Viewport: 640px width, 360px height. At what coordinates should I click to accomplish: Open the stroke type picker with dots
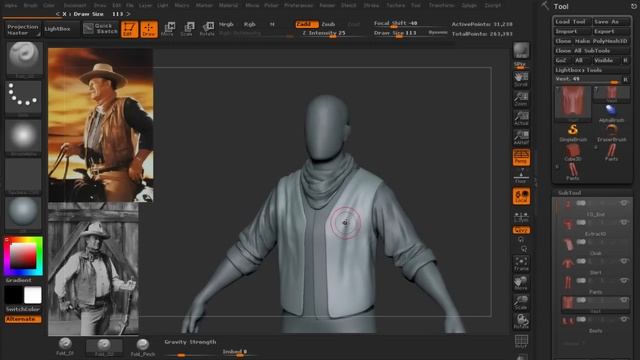(x=24, y=98)
